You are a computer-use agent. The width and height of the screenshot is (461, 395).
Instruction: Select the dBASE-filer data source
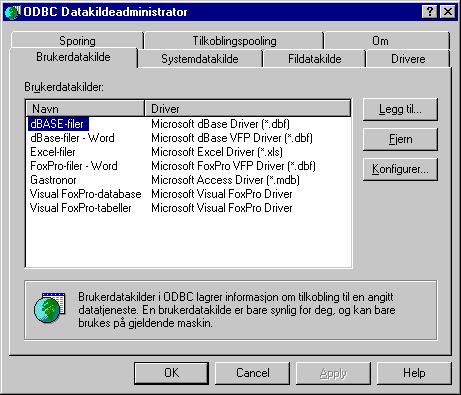(x=58, y=124)
